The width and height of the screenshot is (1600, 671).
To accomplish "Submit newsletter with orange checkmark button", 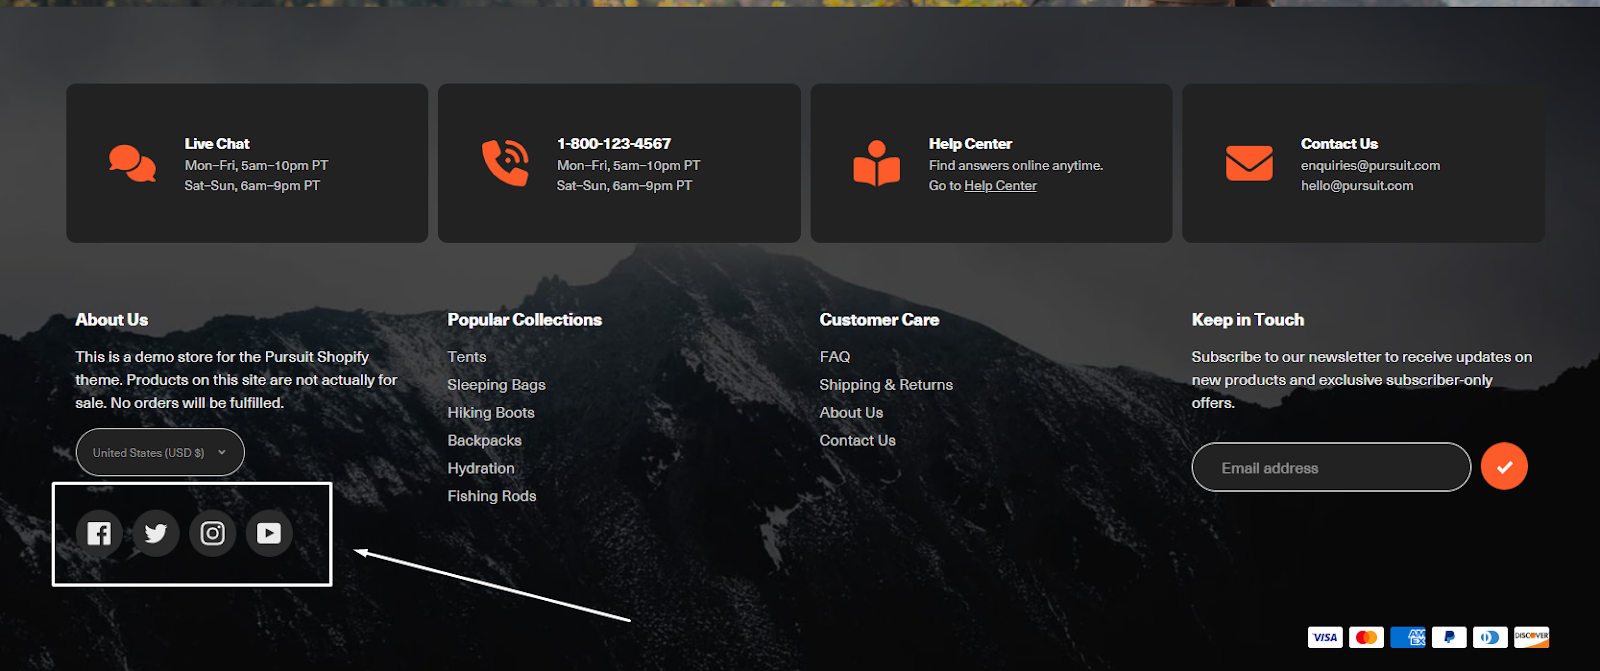I will click(x=1504, y=467).
